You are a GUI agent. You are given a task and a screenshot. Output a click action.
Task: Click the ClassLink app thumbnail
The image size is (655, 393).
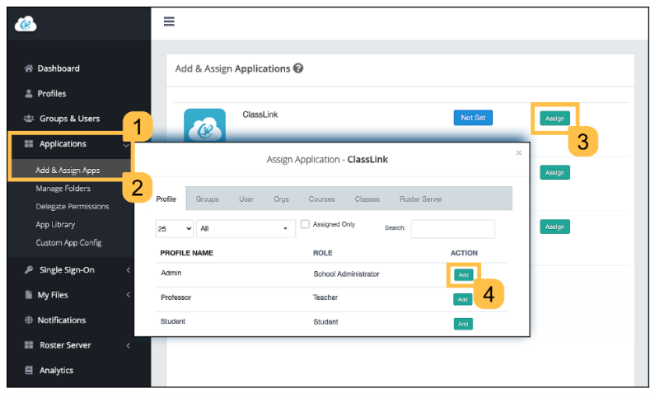(x=205, y=125)
